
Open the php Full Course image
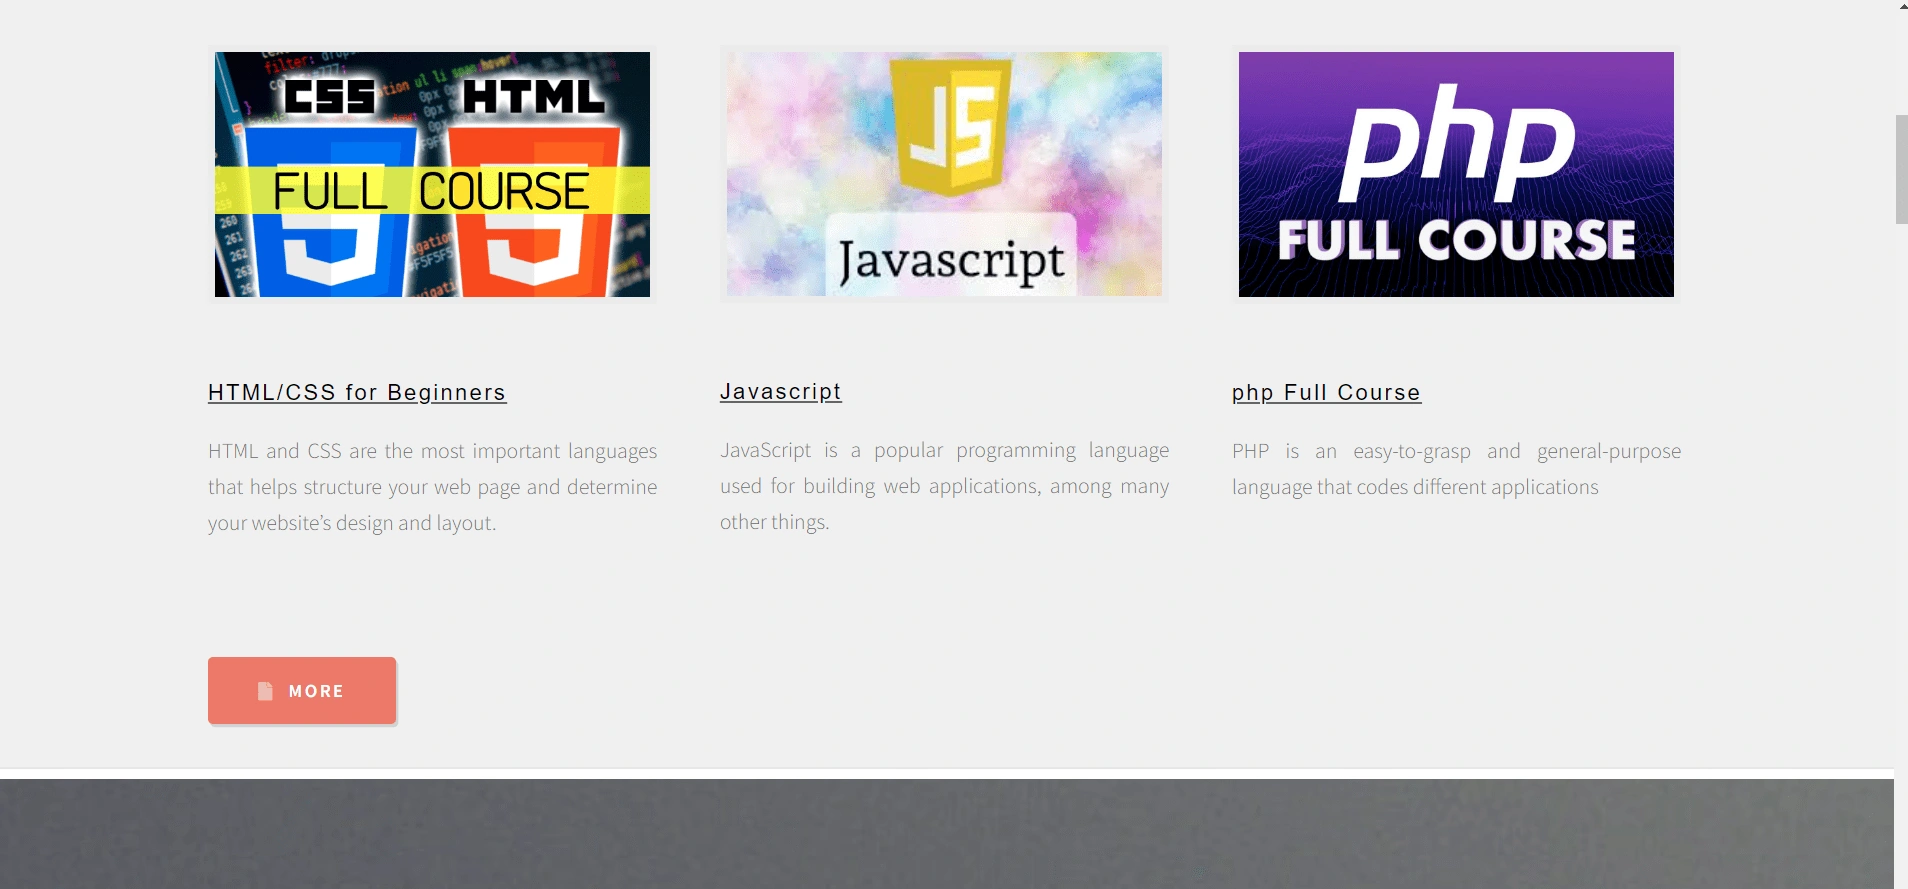pyautogui.click(x=1456, y=174)
